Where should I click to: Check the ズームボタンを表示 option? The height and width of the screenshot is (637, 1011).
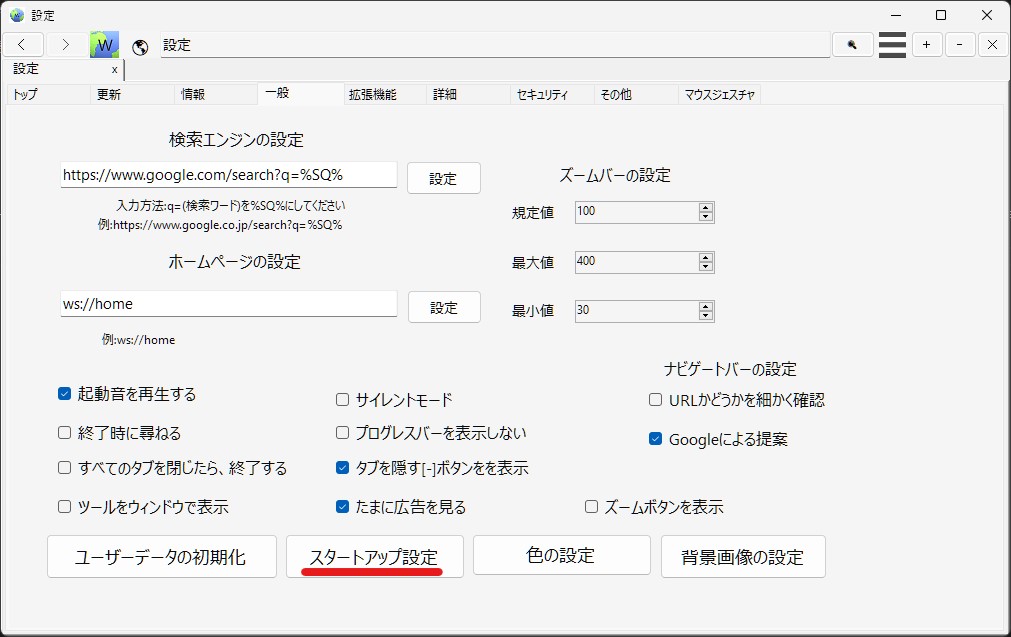pyautogui.click(x=591, y=507)
